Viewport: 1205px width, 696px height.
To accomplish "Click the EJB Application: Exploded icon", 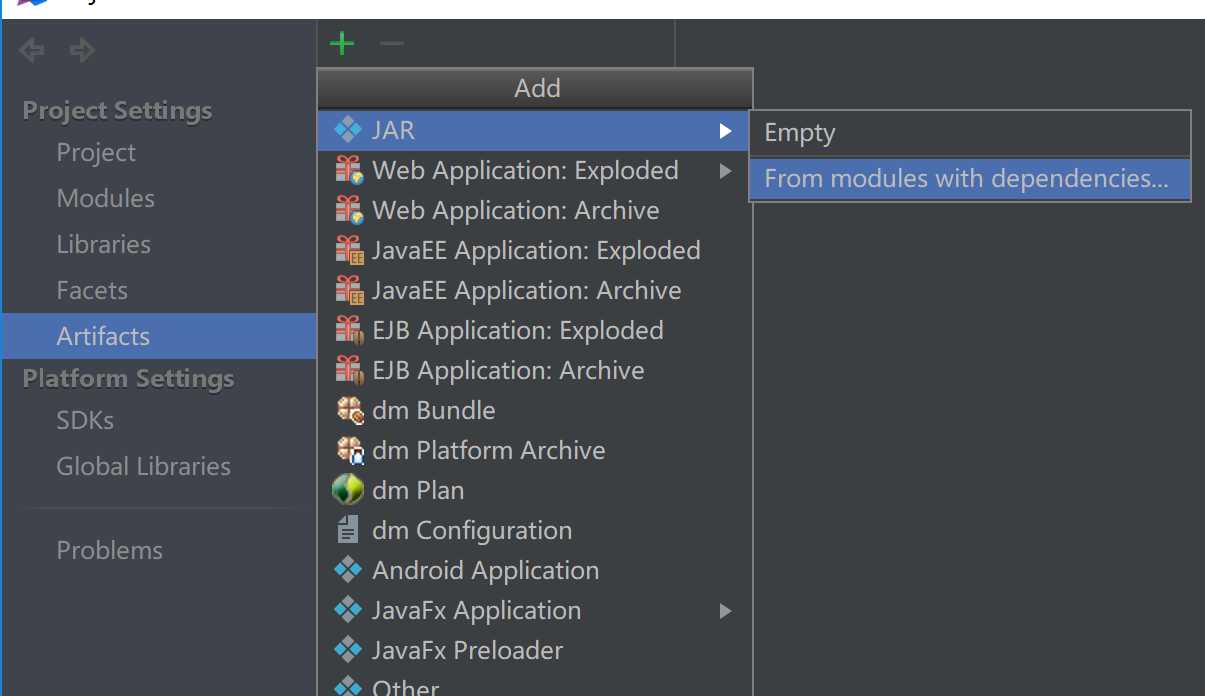I will pyautogui.click(x=348, y=330).
